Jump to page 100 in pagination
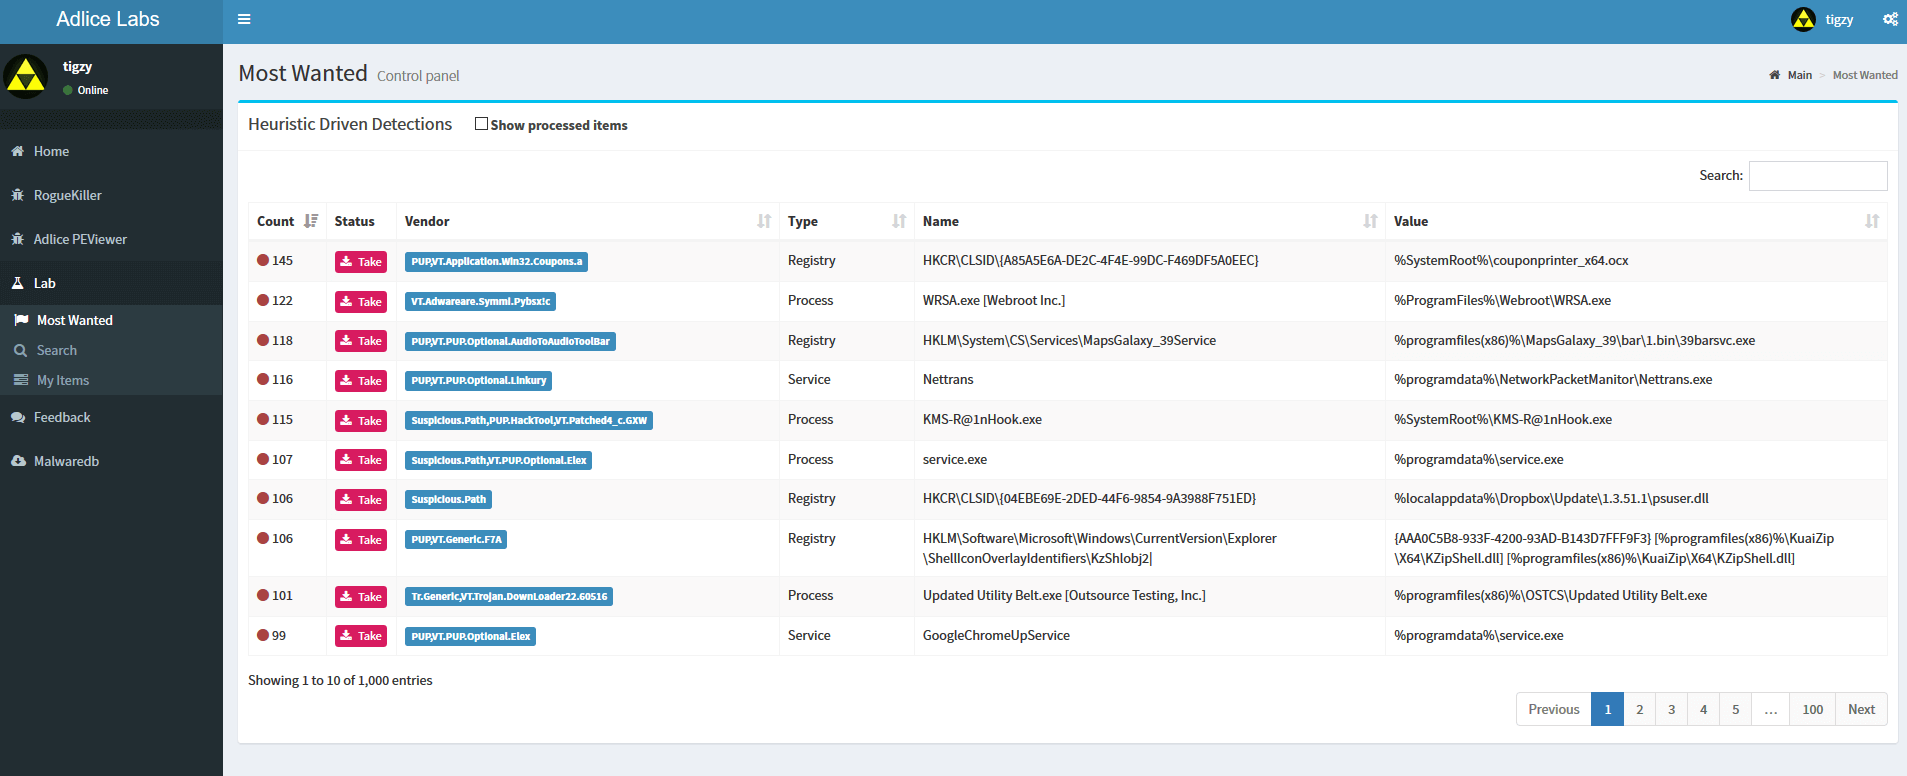This screenshot has width=1907, height=776. 1812,709
